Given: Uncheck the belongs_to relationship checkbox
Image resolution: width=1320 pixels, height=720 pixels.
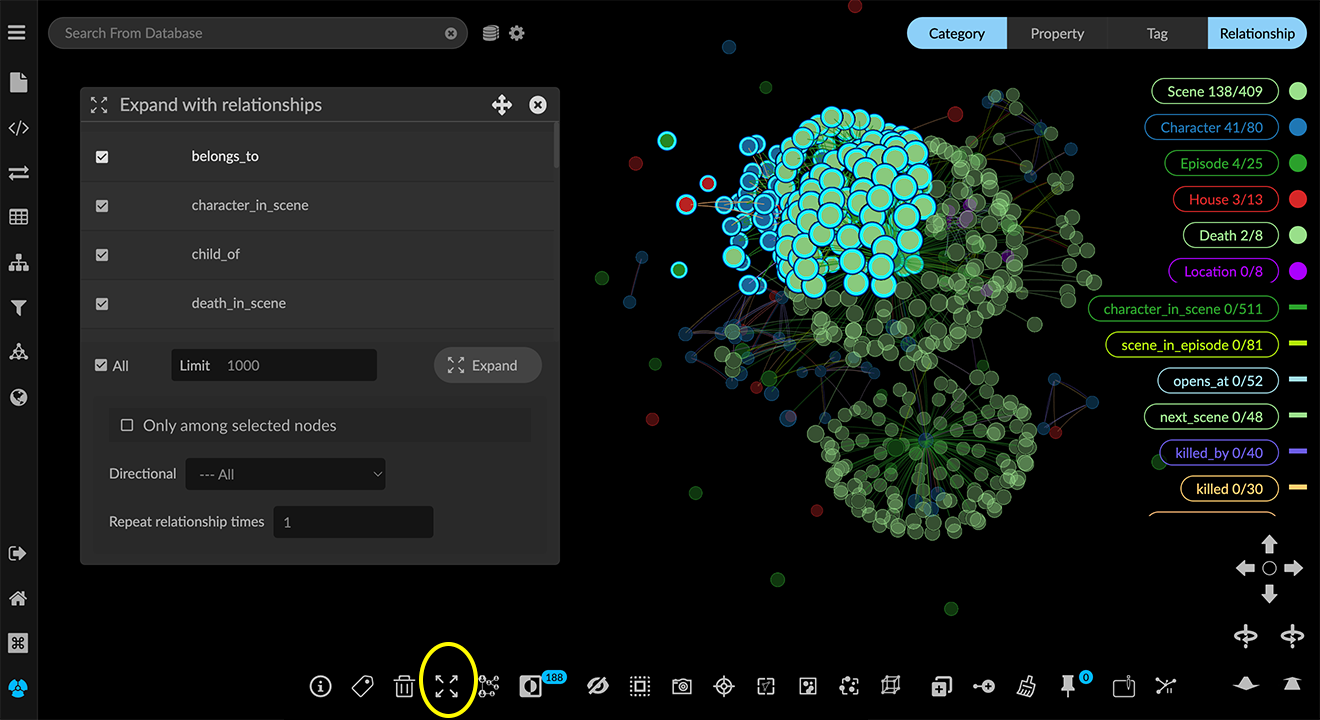Looking at the screenshot, I should 102,157.
